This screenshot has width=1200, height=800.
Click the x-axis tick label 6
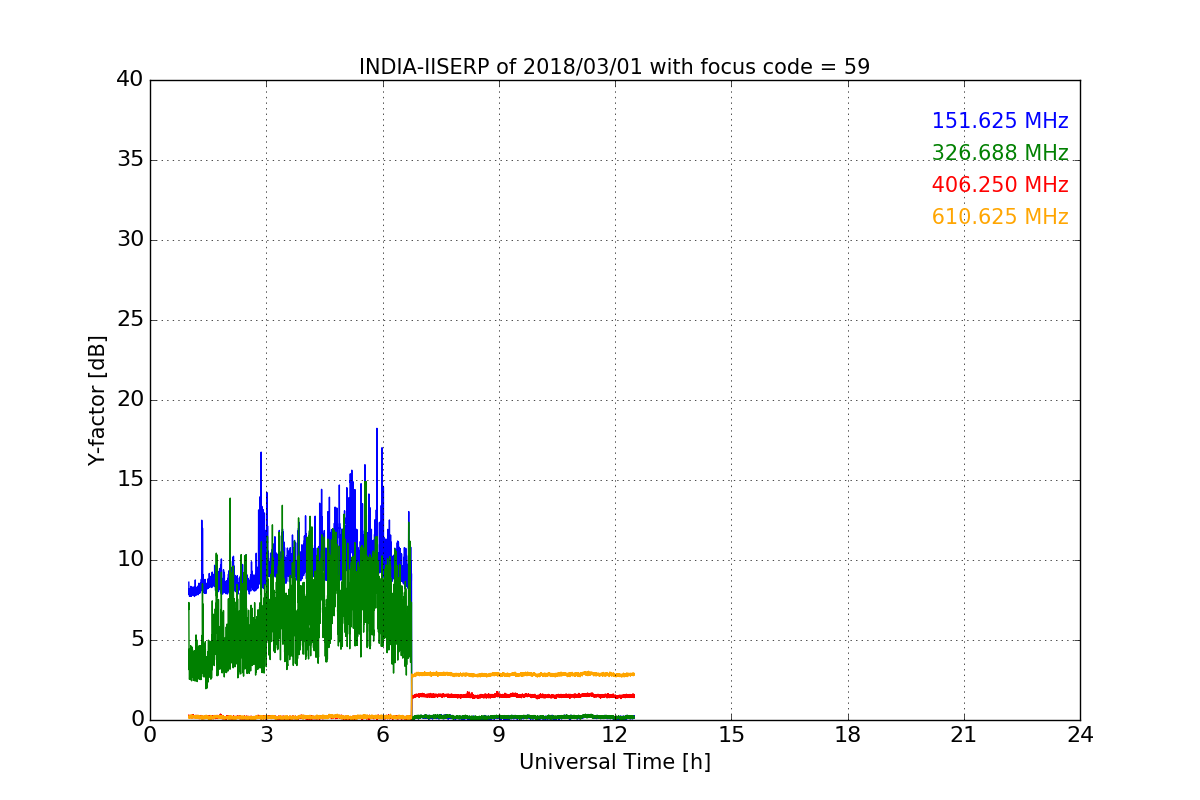[x=383, y=735]
